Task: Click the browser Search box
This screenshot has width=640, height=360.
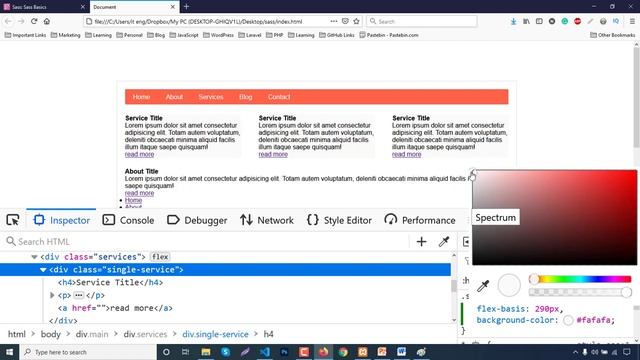Action: 422,21
